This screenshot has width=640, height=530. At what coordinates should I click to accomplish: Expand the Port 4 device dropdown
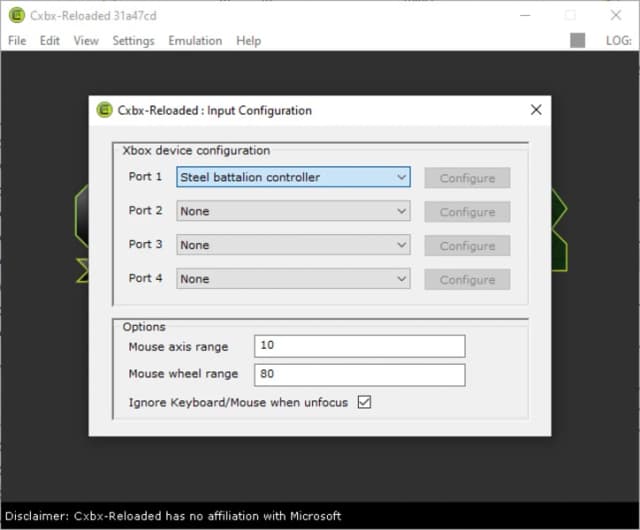(293, 279)
